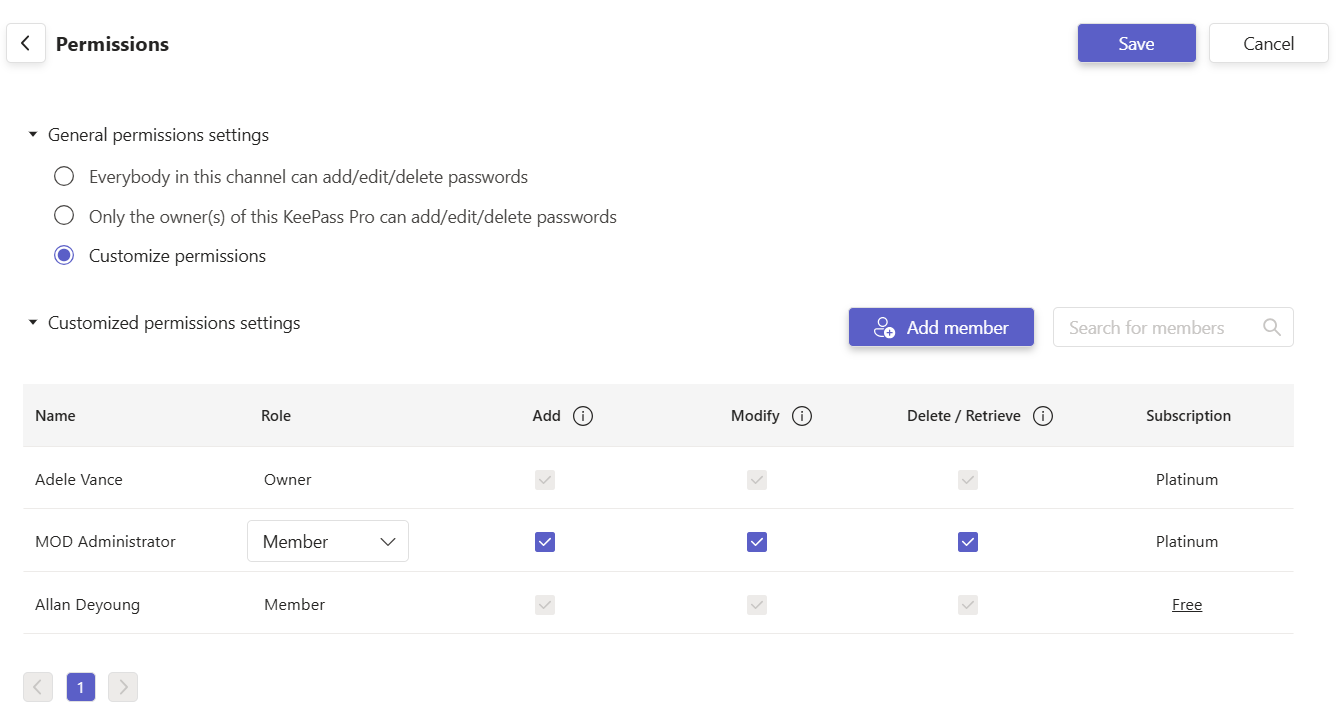Select the Everybody in this channel option

[x=64, y=177]
